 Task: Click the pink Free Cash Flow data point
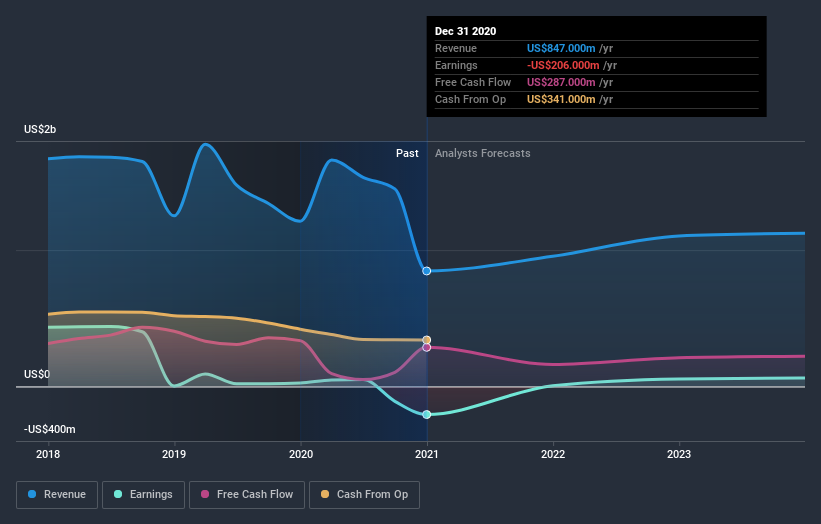(x=427, y=347)
